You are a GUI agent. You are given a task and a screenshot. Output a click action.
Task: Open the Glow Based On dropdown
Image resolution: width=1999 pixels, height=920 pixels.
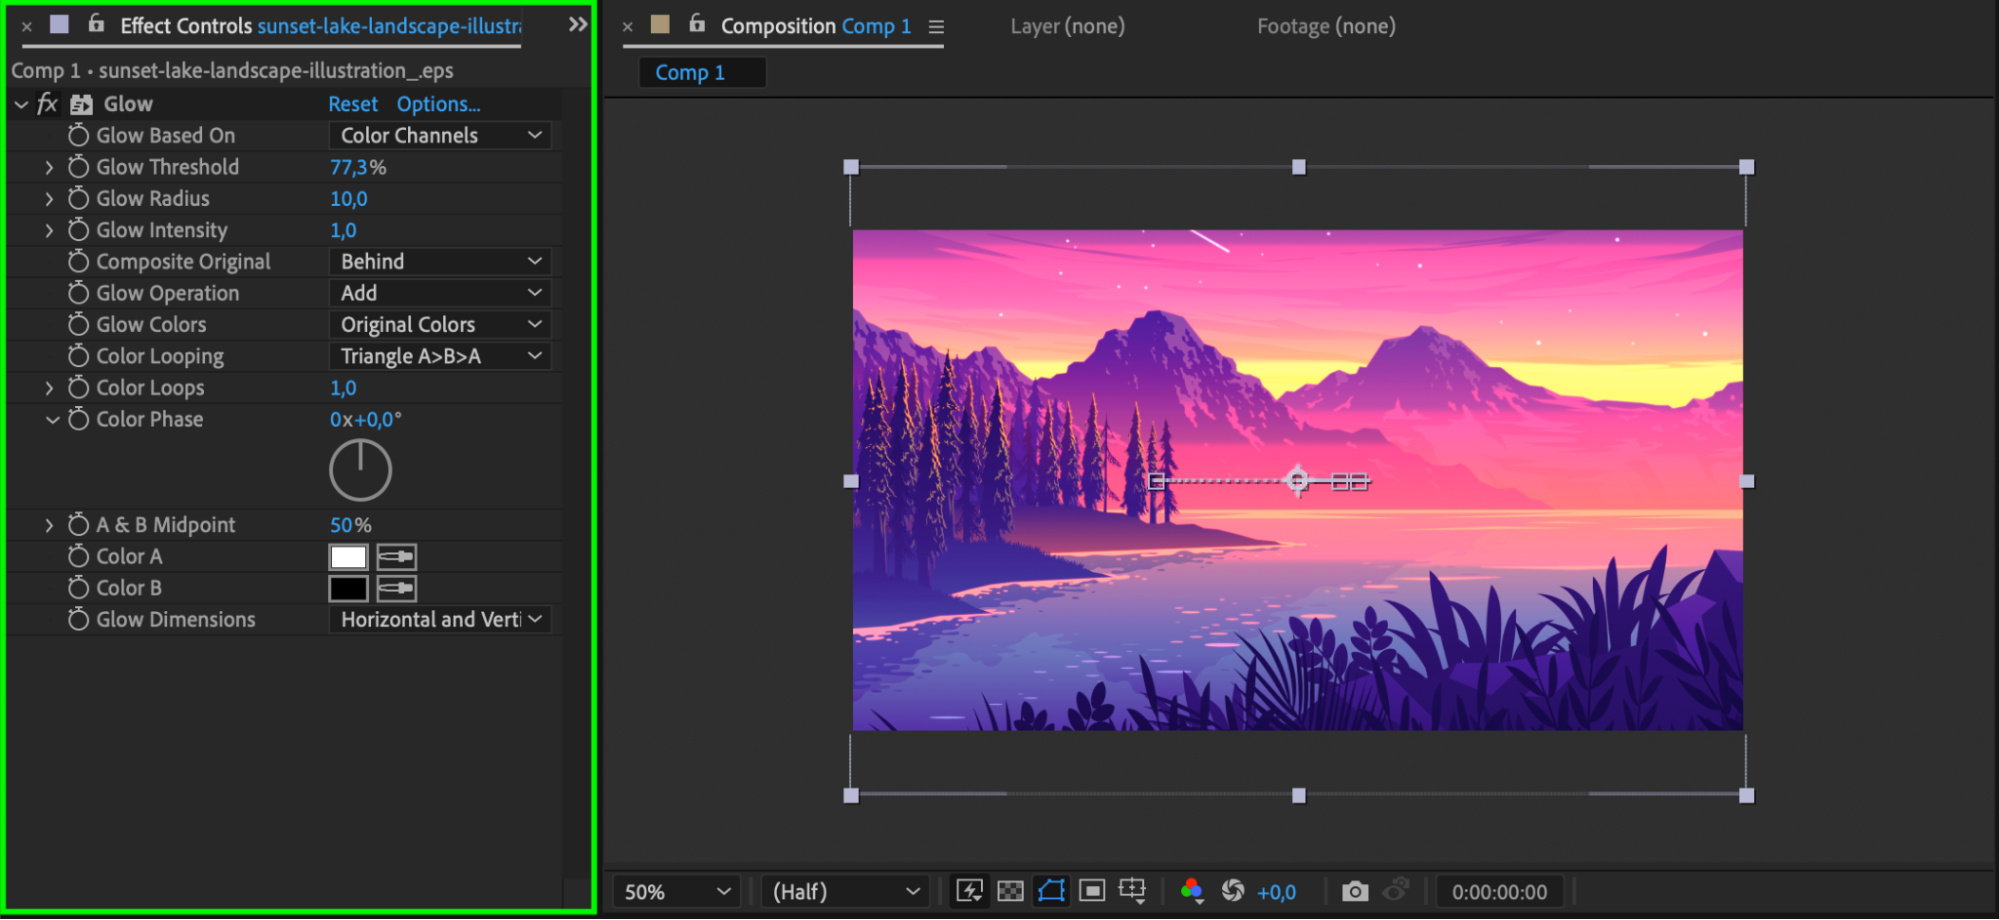(x=440, y=136)
